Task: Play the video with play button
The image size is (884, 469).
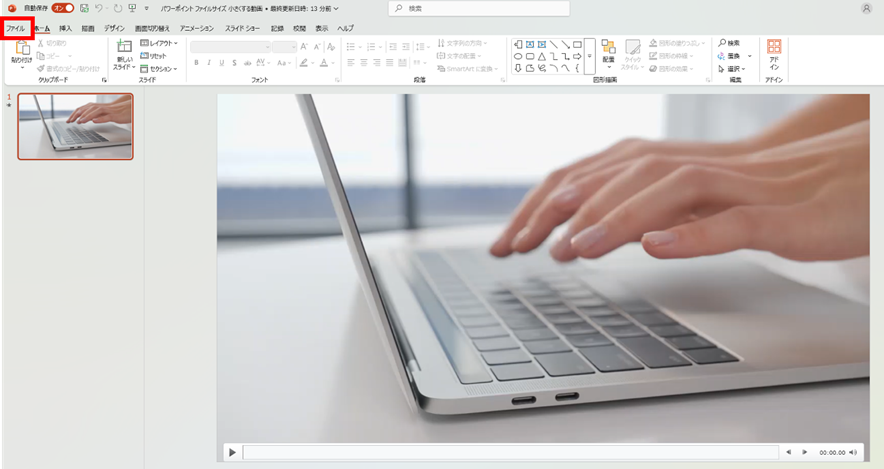Action: [232, 452]
